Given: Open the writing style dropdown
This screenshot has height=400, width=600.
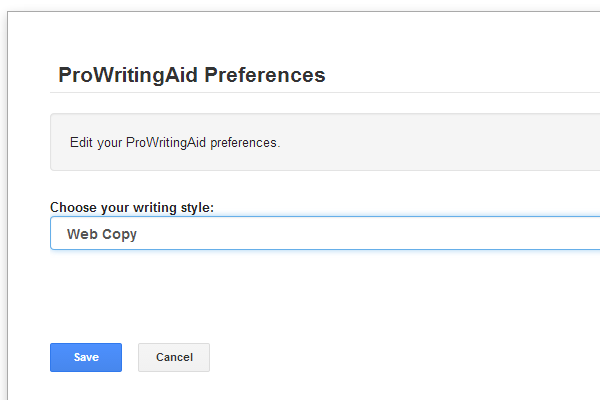Looking at the screenshot, I should 325,233.
